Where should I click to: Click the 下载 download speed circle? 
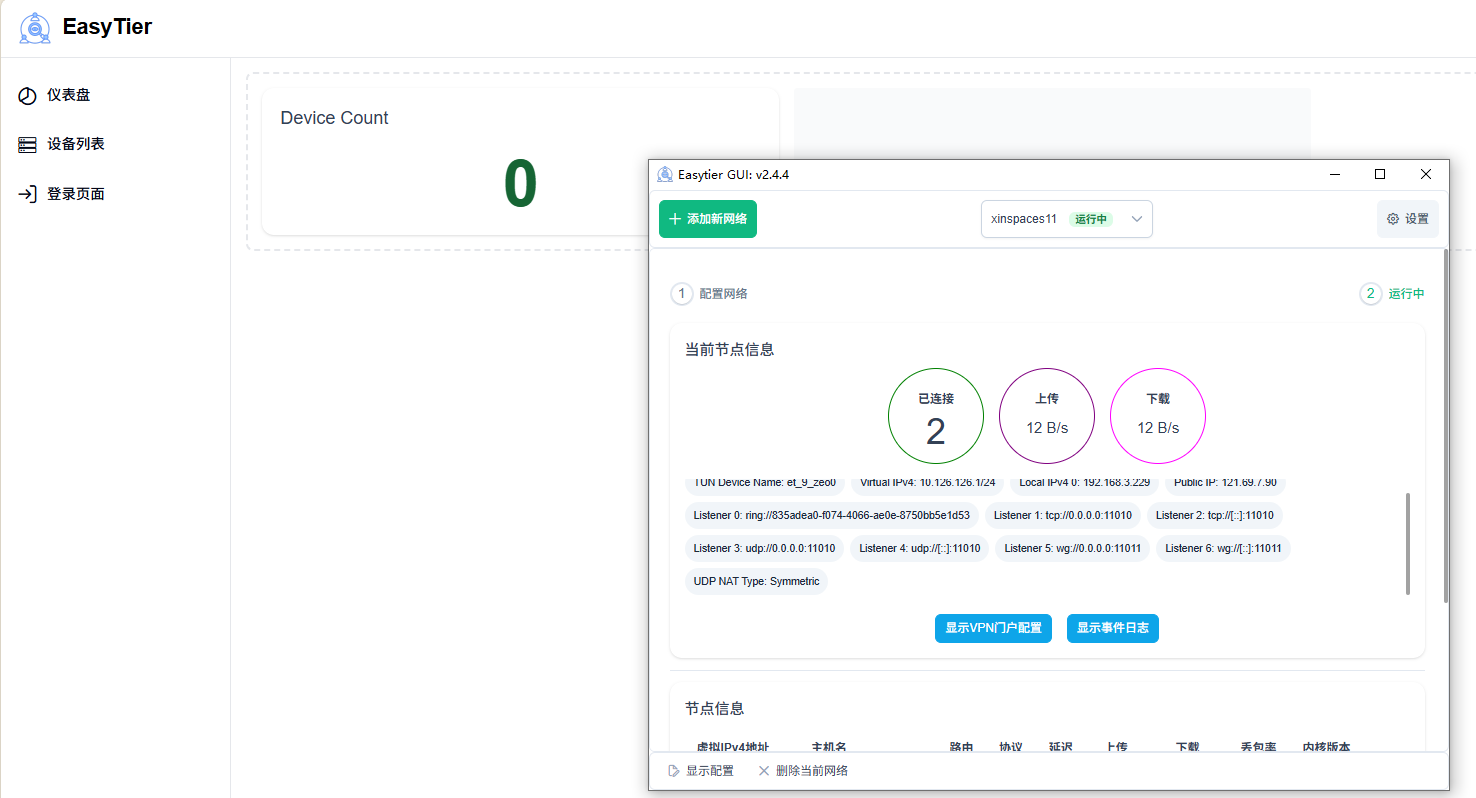point(1158,417)
